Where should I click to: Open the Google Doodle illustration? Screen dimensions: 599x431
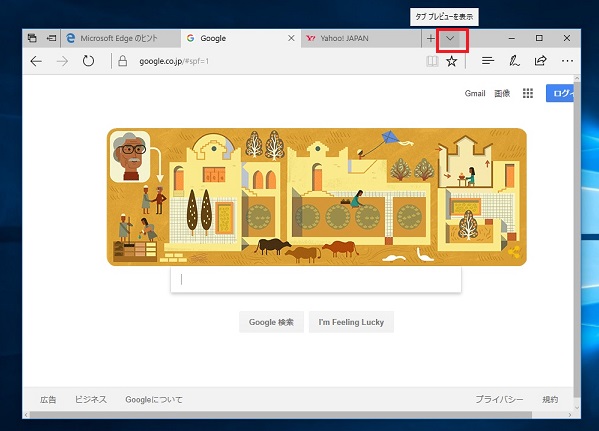coord(317,197)
